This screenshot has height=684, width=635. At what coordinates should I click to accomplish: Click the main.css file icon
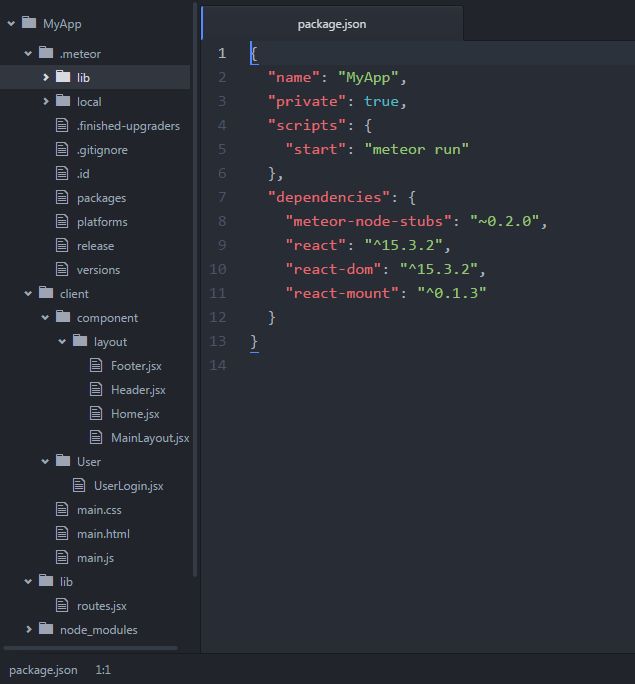click(62, 509)
